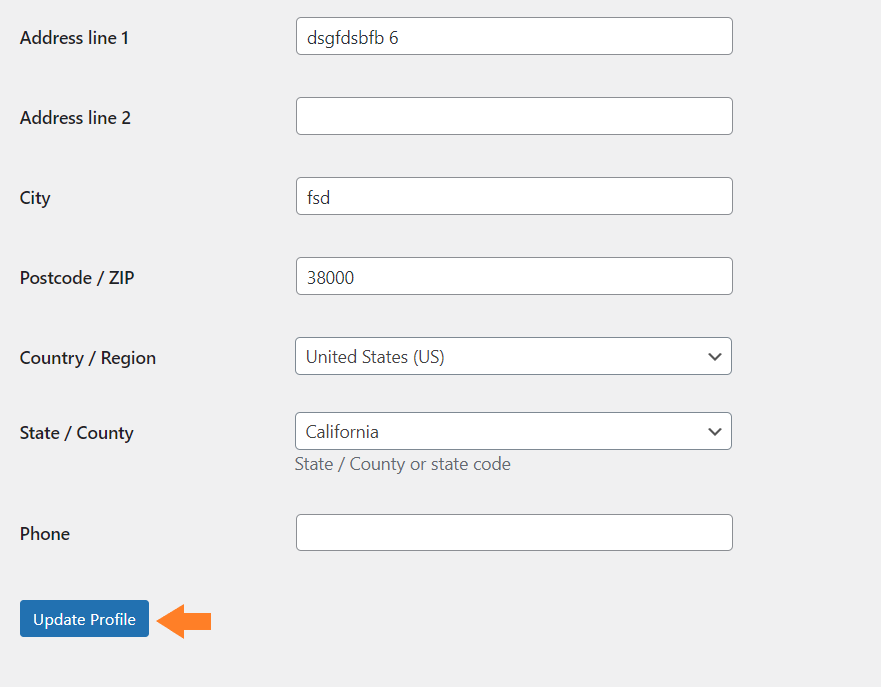Click the chevron arrow in Country dropdown
881x687 pixels.
[715, 357]
